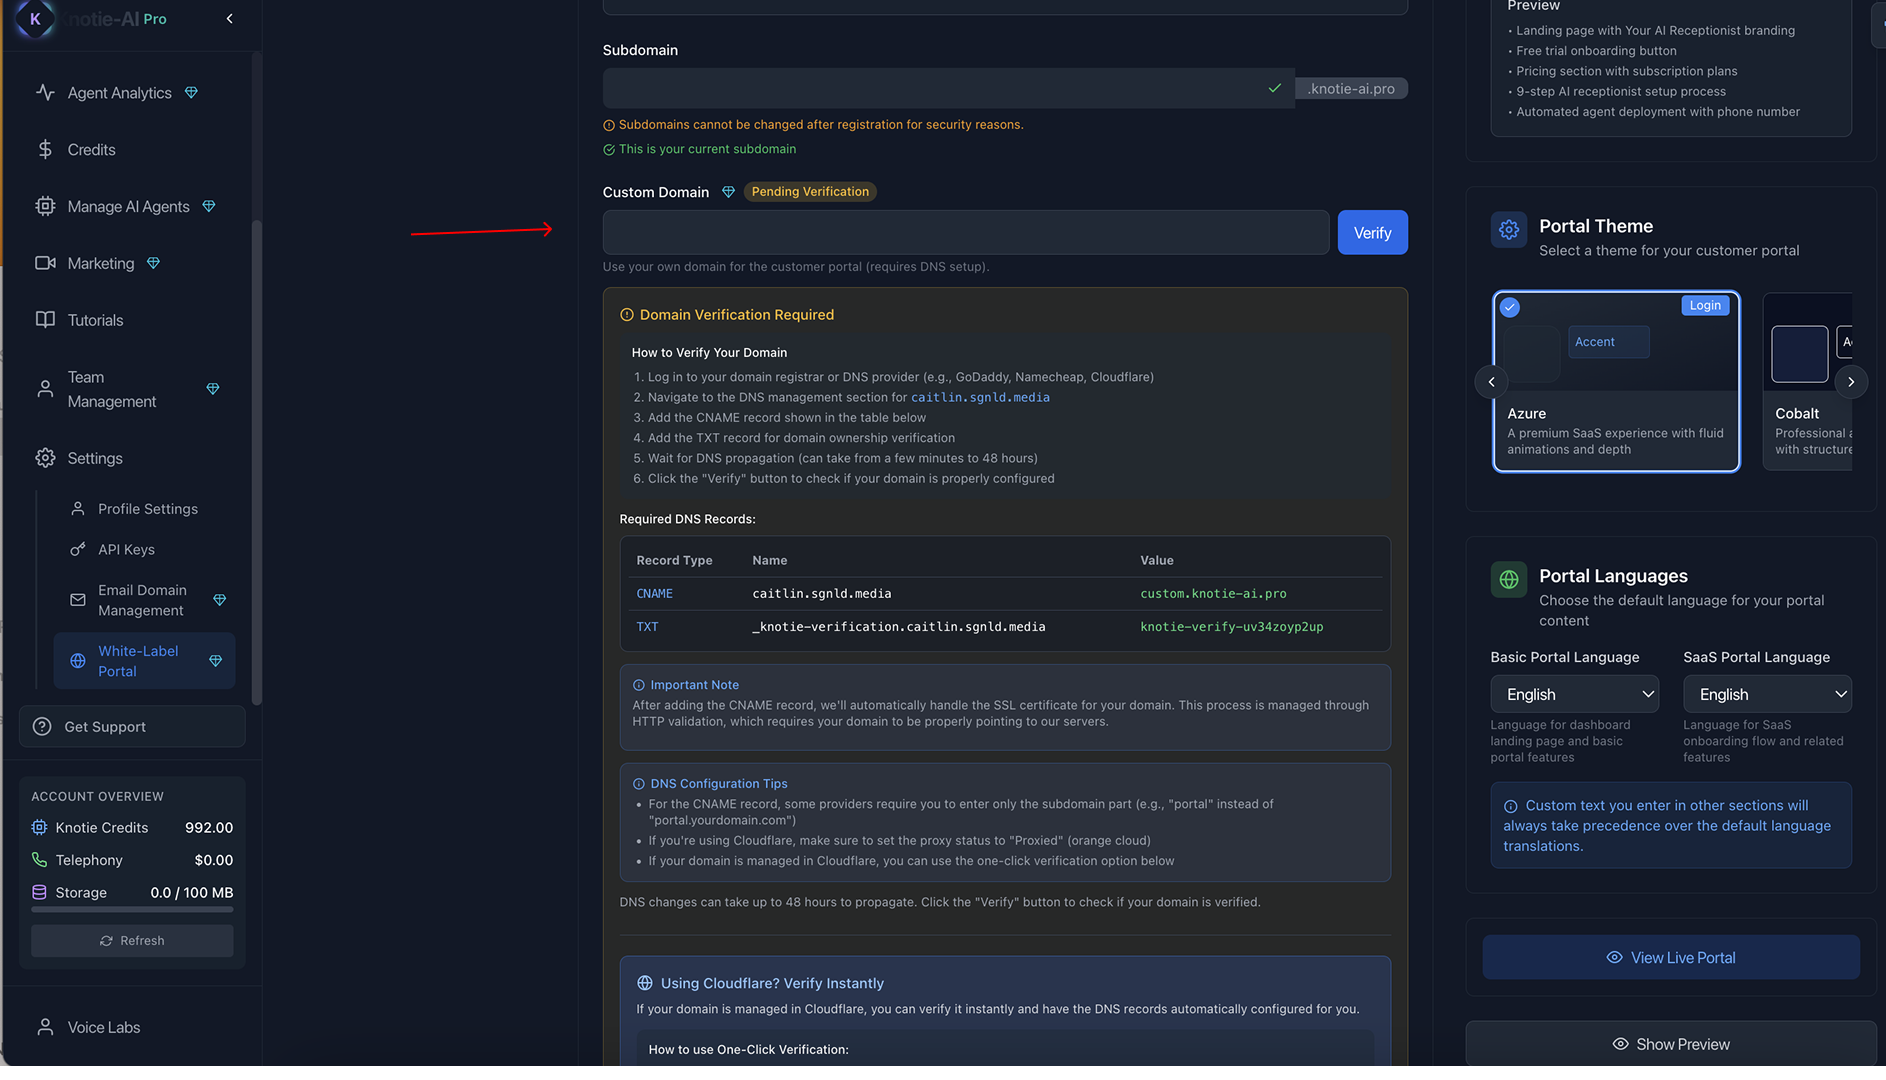The height and width of the screenshot is (1080, 1886).
Task: Click the Agent Analytics pulse icon
Action: point(45,93)
